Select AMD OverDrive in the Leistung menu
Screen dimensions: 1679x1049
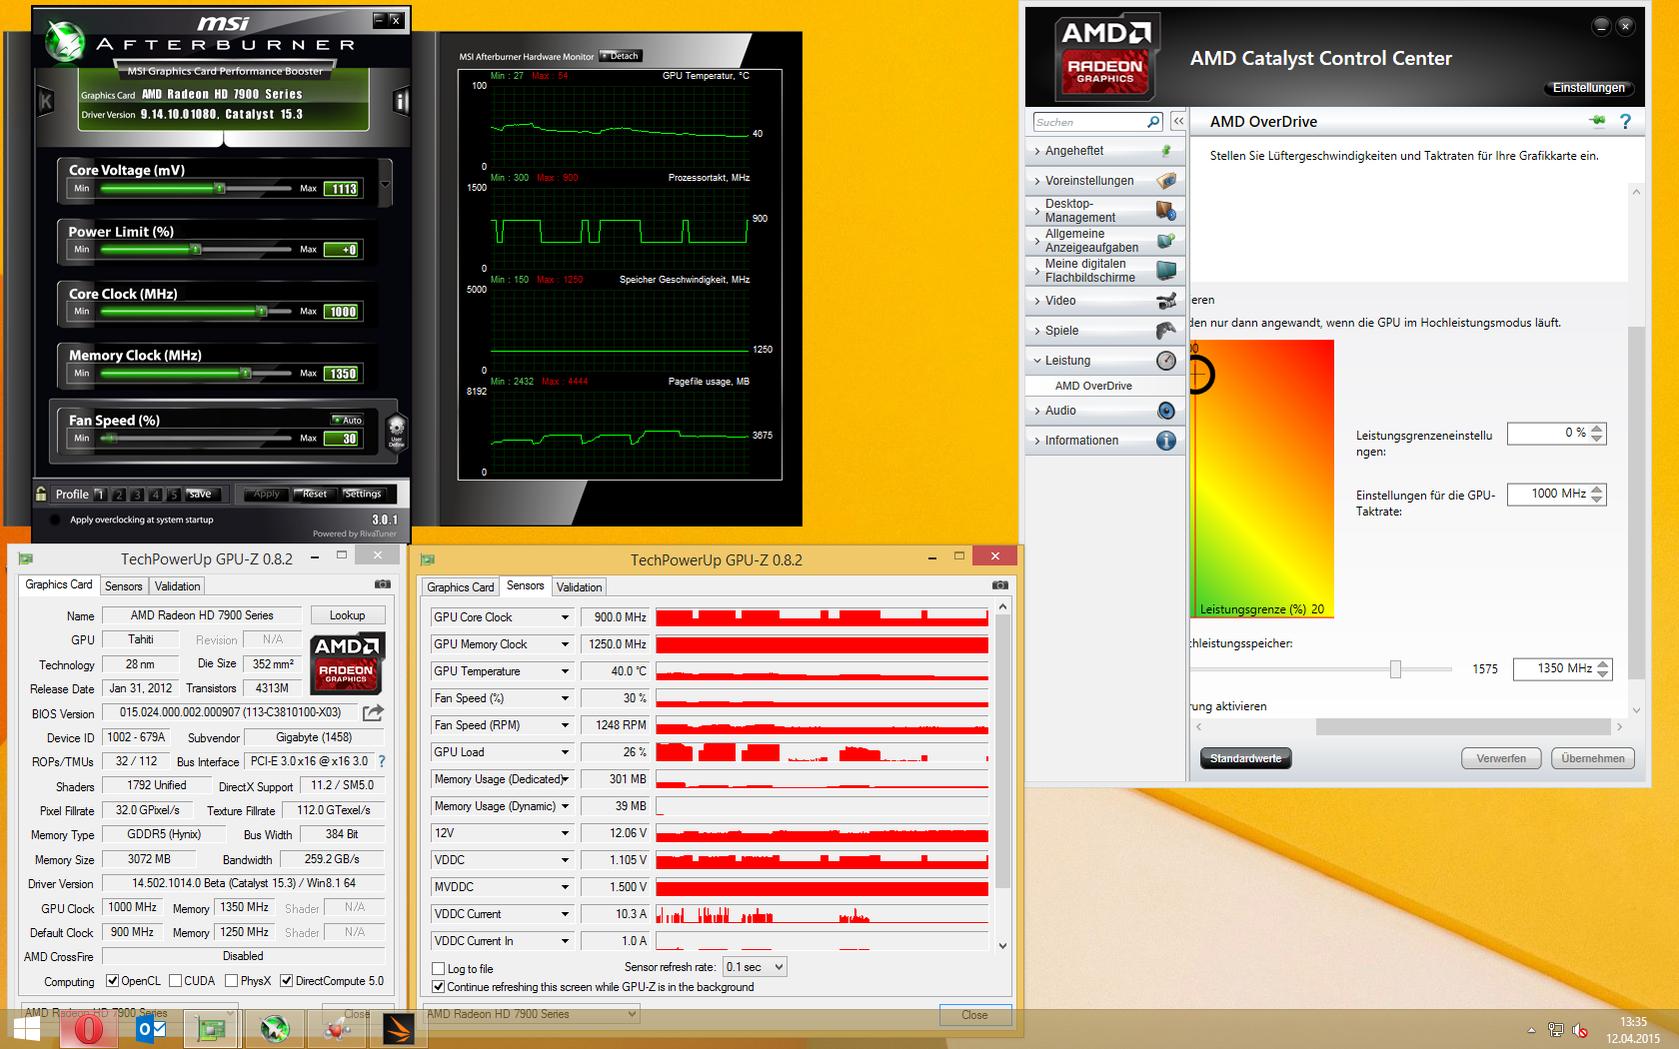click(1094, 386)
